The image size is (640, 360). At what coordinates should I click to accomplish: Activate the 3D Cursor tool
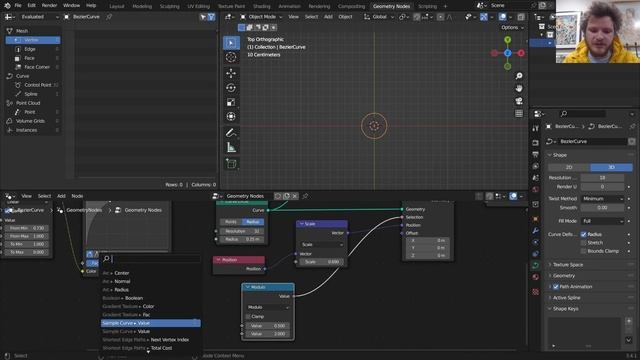(x=231, y=58)
